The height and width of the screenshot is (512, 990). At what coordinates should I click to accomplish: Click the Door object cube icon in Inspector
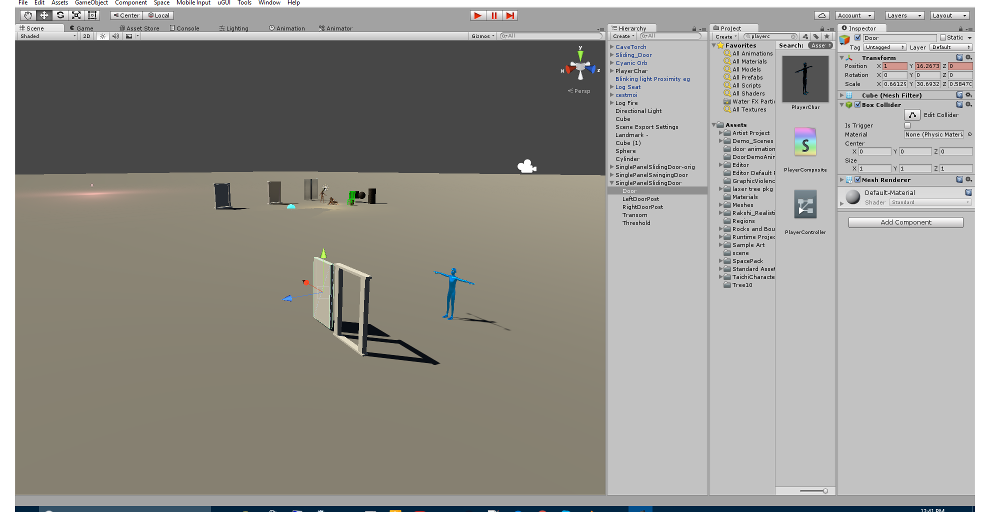click(x=845, y=39)
